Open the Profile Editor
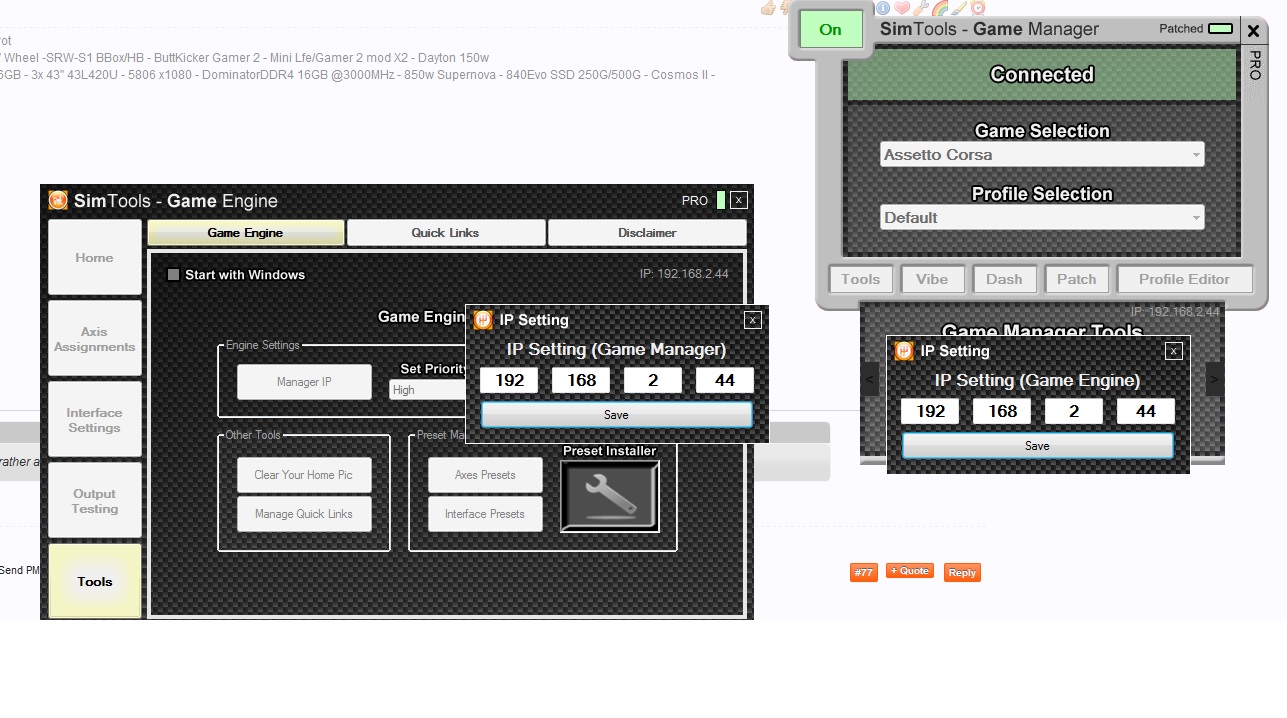 [1184, 279]
